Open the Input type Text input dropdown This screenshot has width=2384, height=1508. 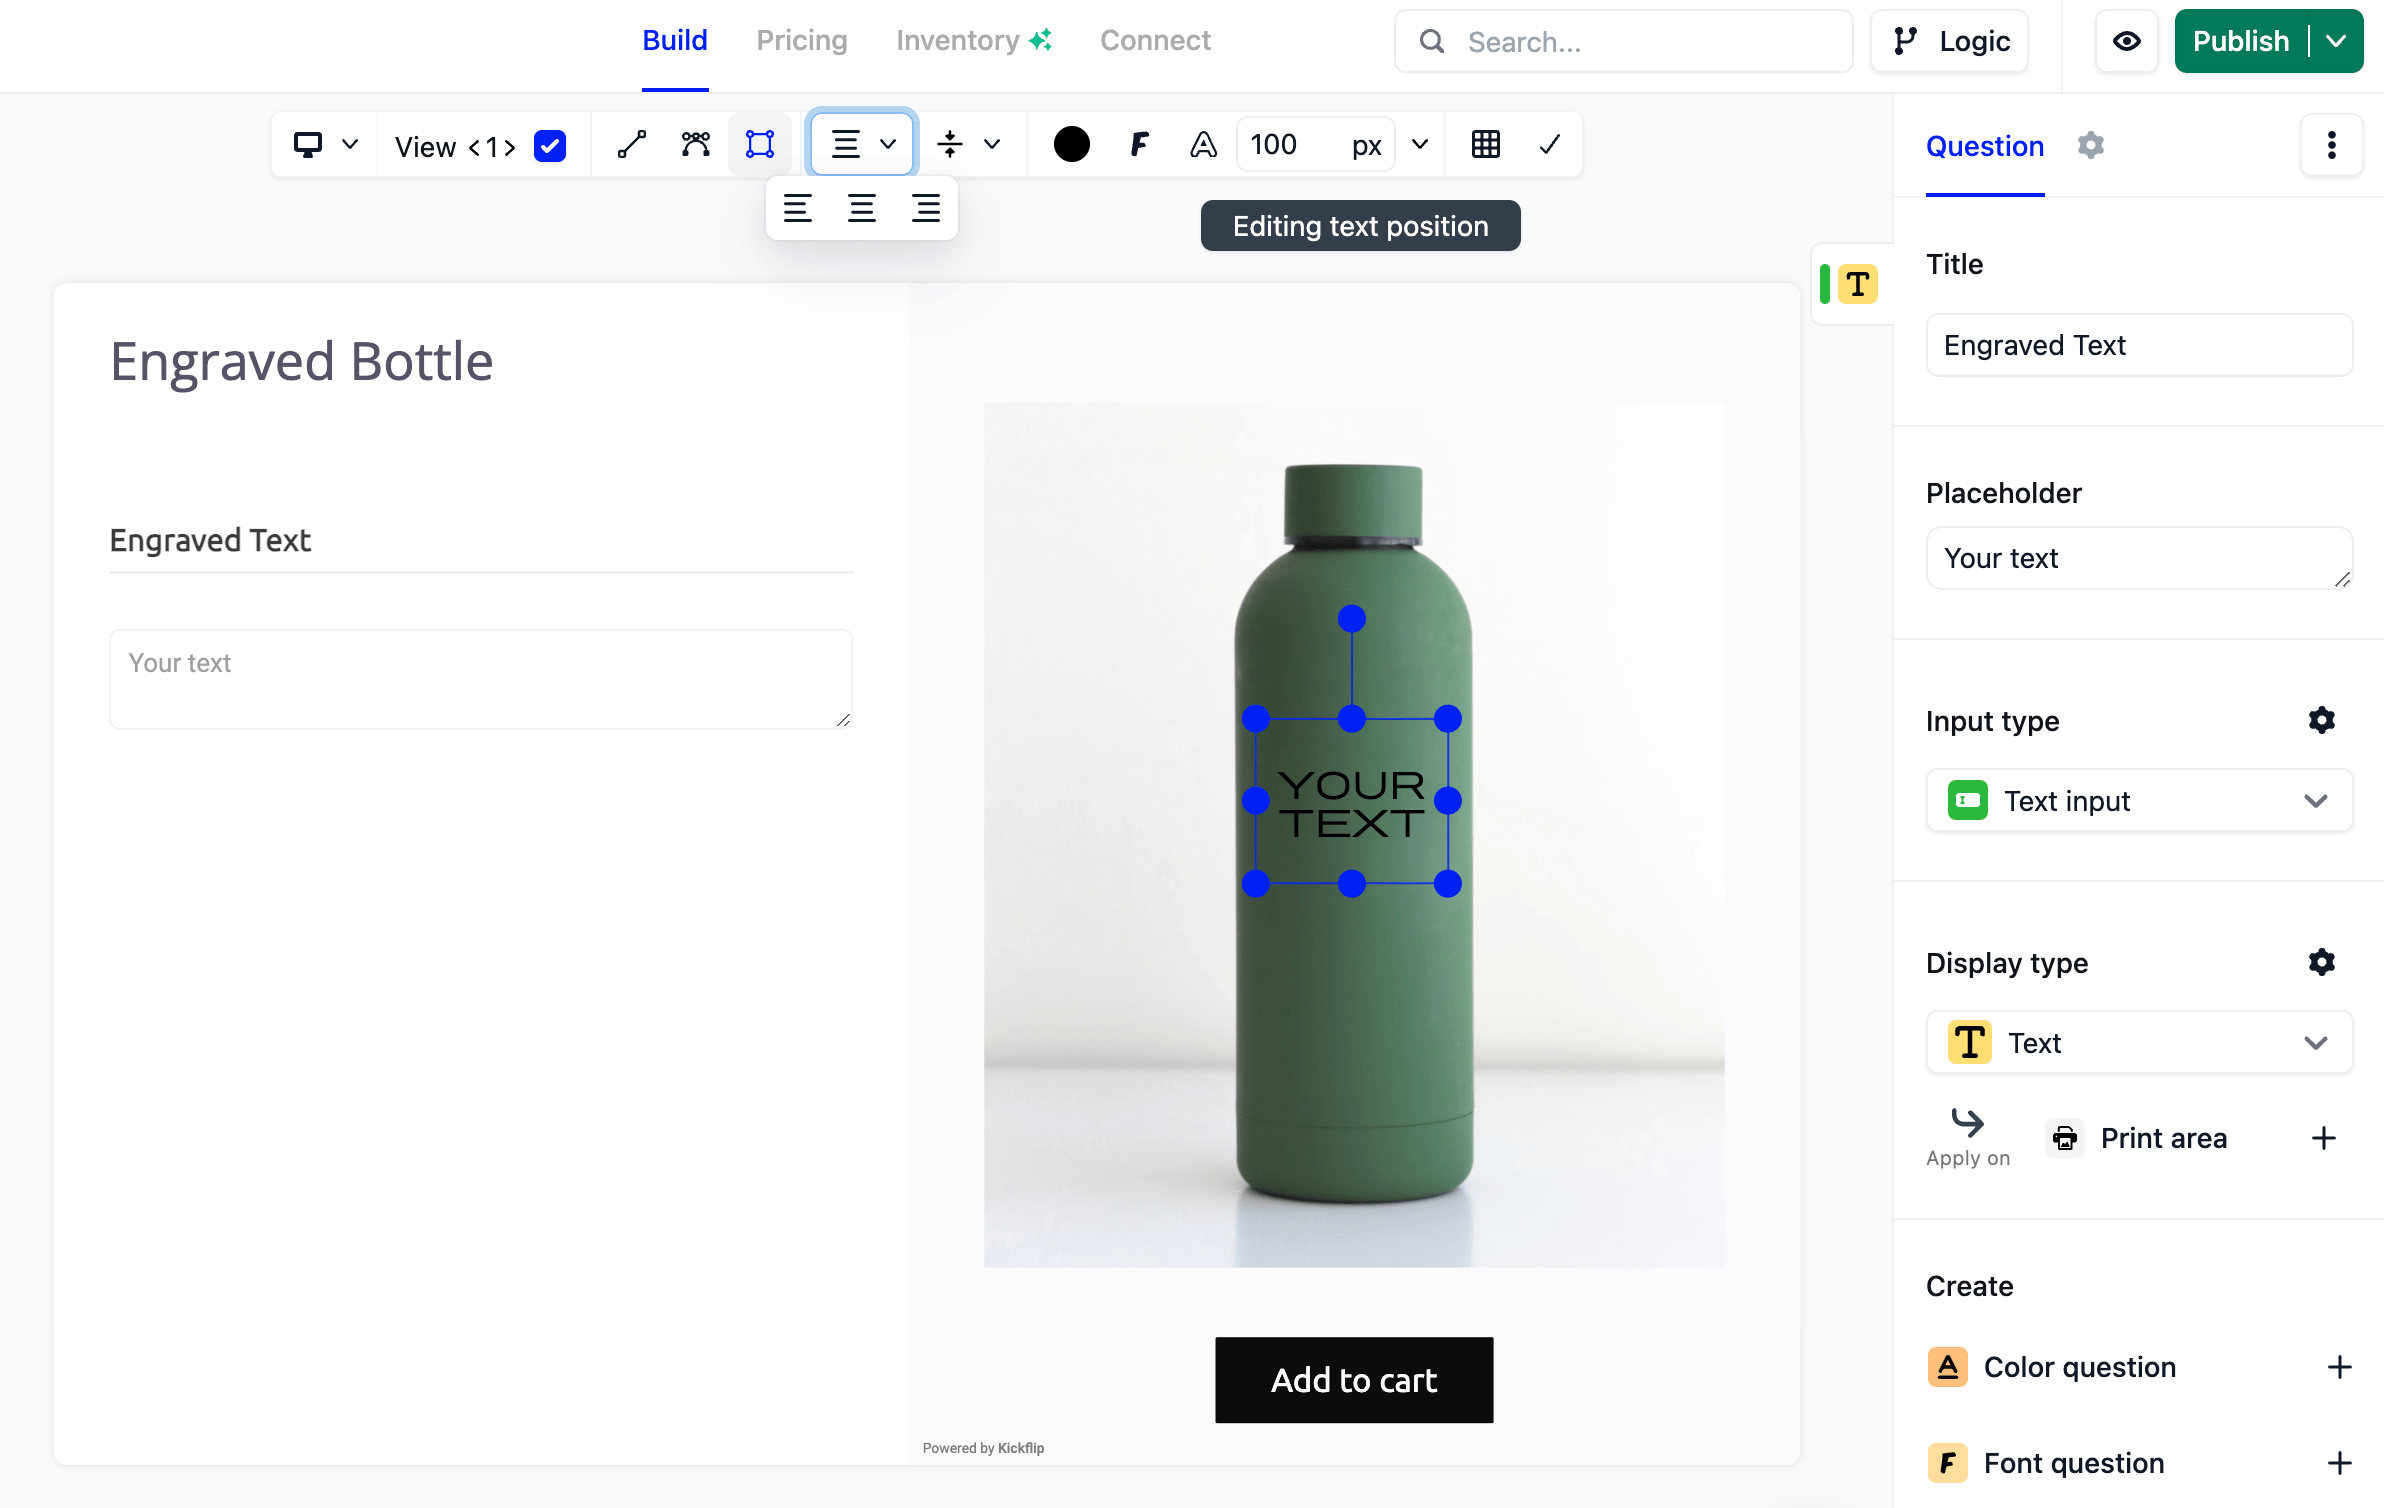(2138, 800)
